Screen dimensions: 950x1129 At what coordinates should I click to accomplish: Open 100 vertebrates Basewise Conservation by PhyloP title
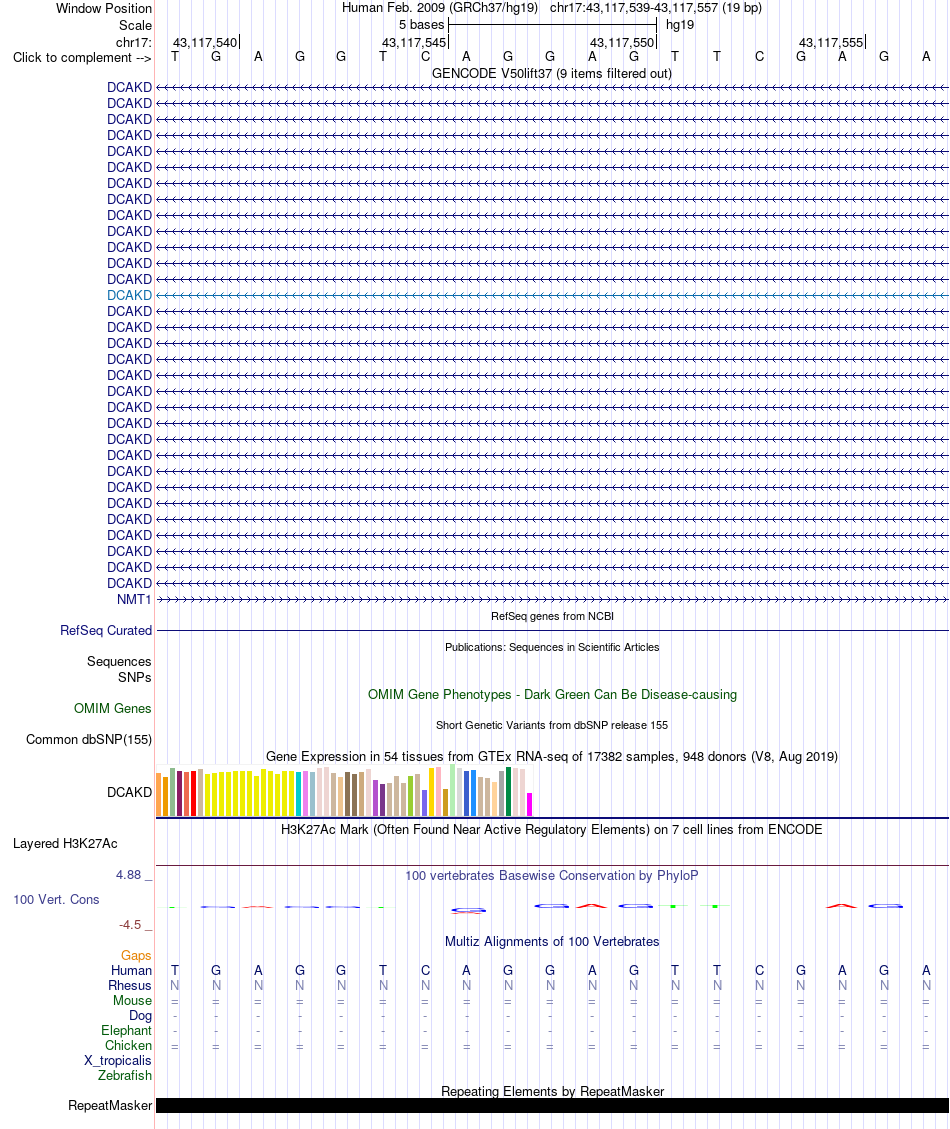[x=552, y=876]
